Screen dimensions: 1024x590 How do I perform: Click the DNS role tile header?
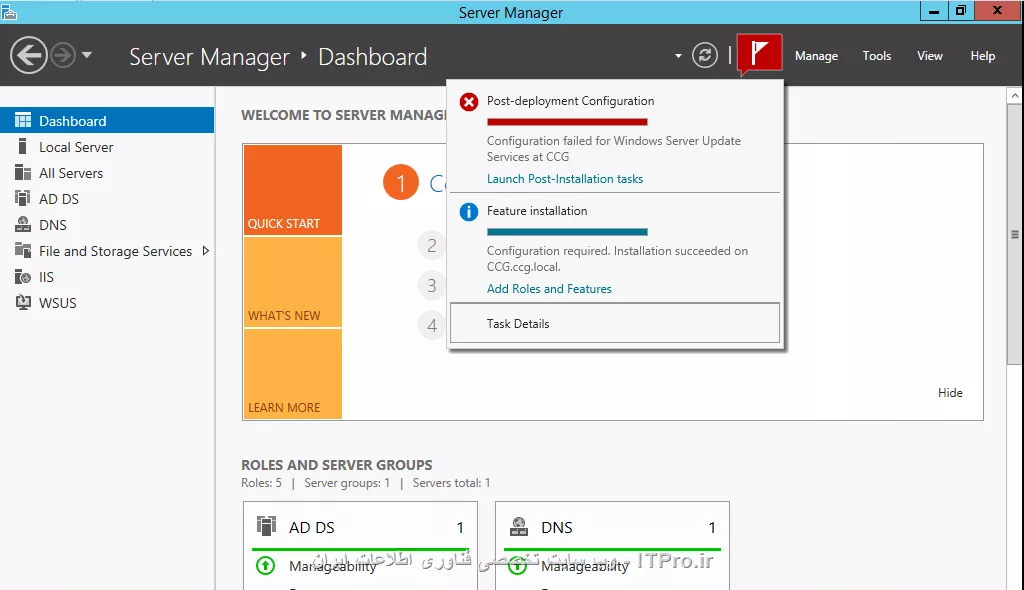(613, 527)
